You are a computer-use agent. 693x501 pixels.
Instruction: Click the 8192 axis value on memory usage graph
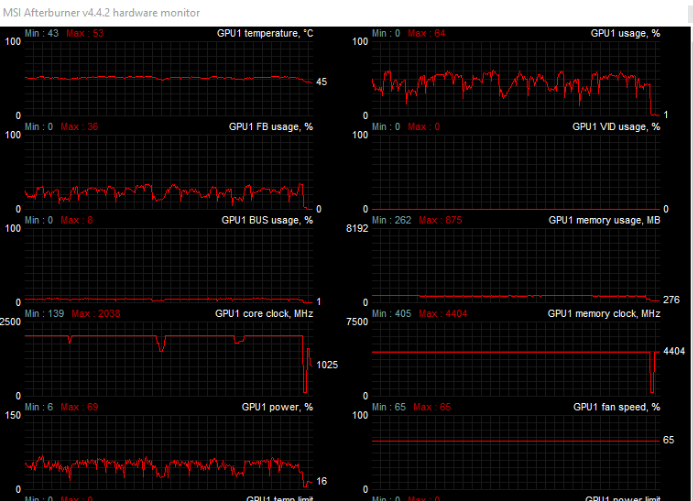[x=357, y=228]
